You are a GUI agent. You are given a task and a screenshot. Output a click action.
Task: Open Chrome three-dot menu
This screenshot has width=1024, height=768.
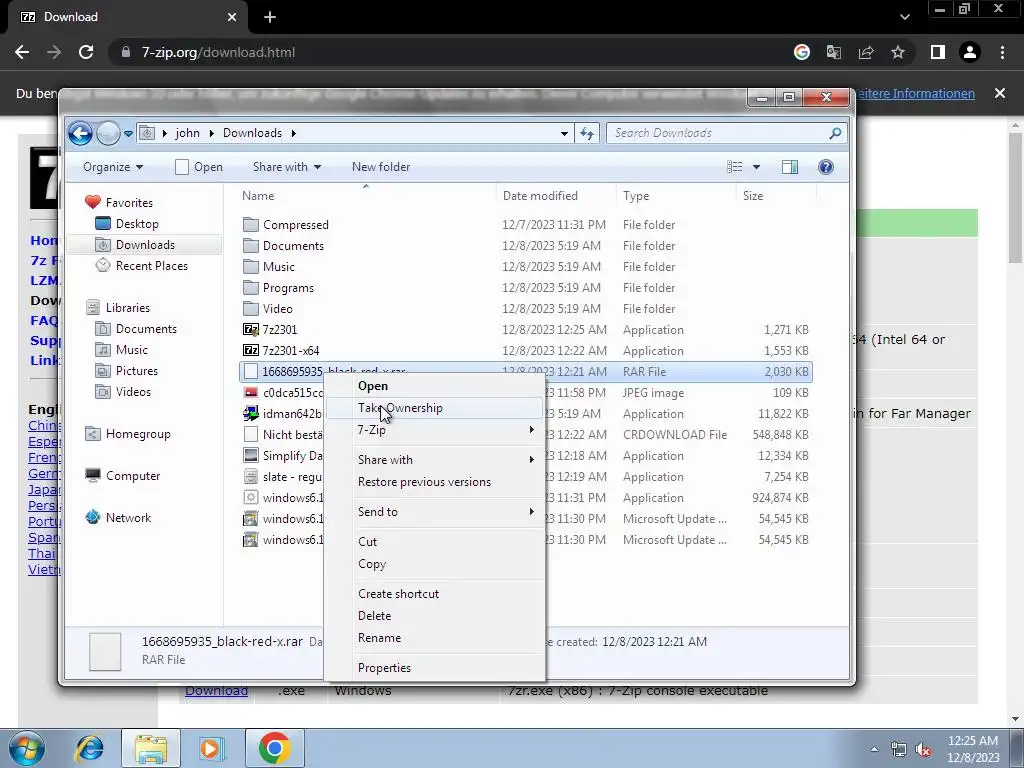coord(1002,52)
